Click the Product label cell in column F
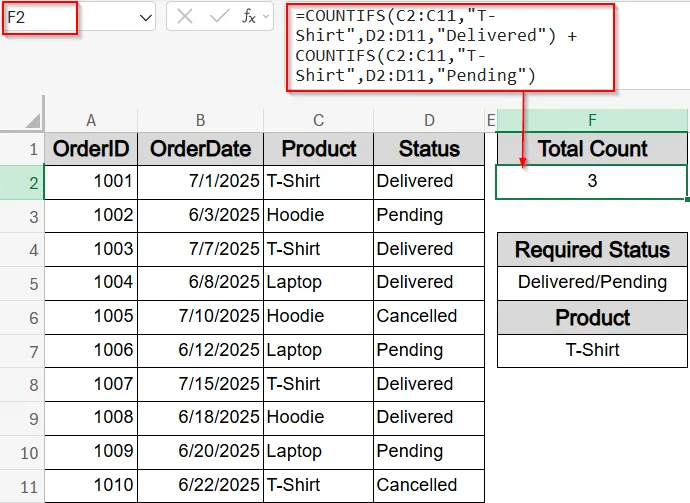The width and height of the screenshot is (690, 503). pyautogui.click(x=592, y=317)
